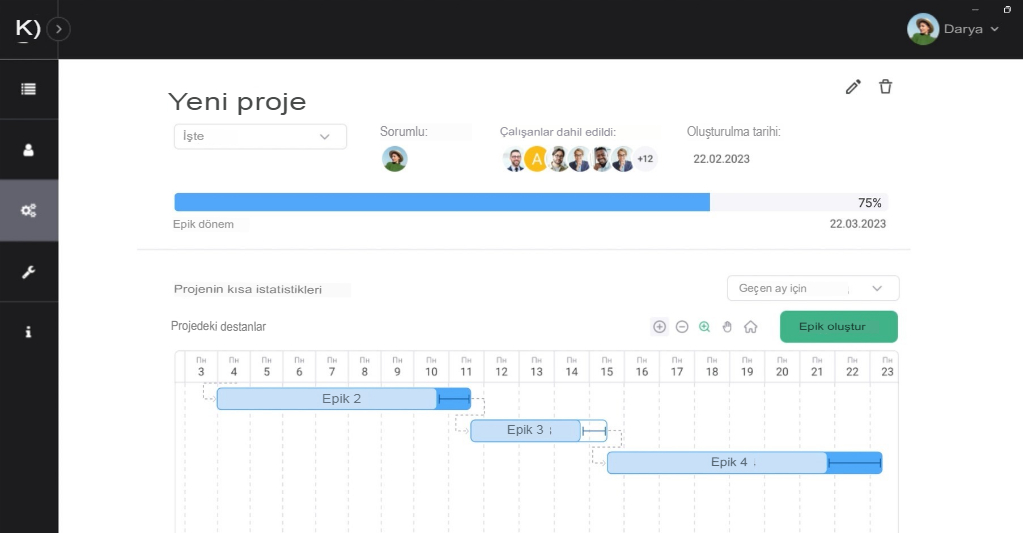1023x533 pixels.
Task: Select the Epik 3 Gantt bar
Action: pos(538,431)
